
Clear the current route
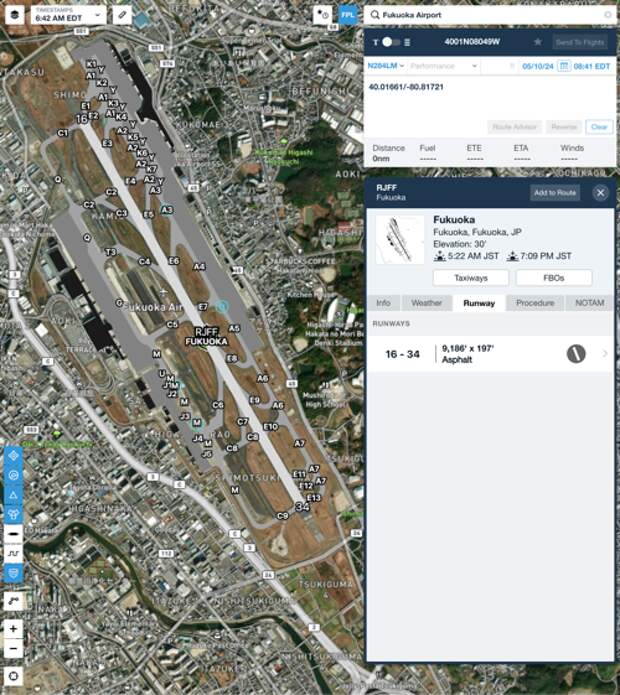[599, 127]
